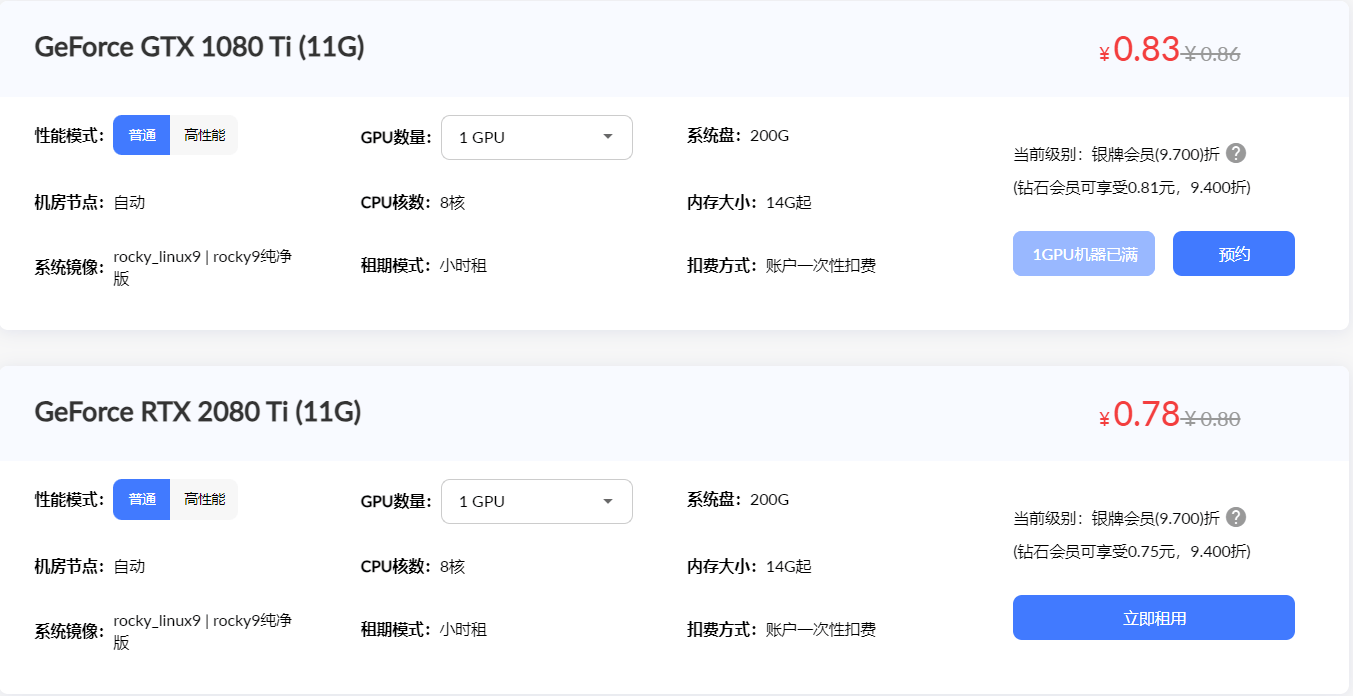
Task: Click 钻石会员可享受0.81元 discount note
Action: 1132,187
